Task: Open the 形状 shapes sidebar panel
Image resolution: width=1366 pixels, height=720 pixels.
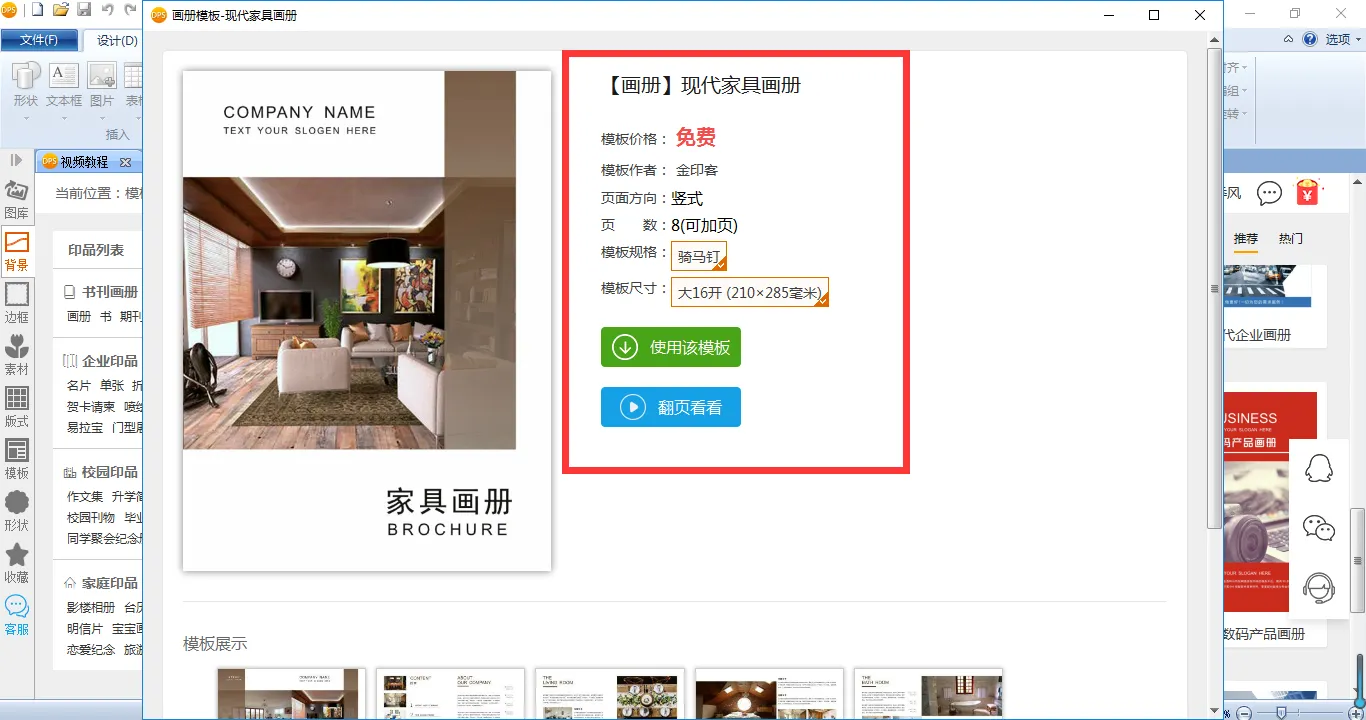Action: pyautogui.click(x=16, y=512)
